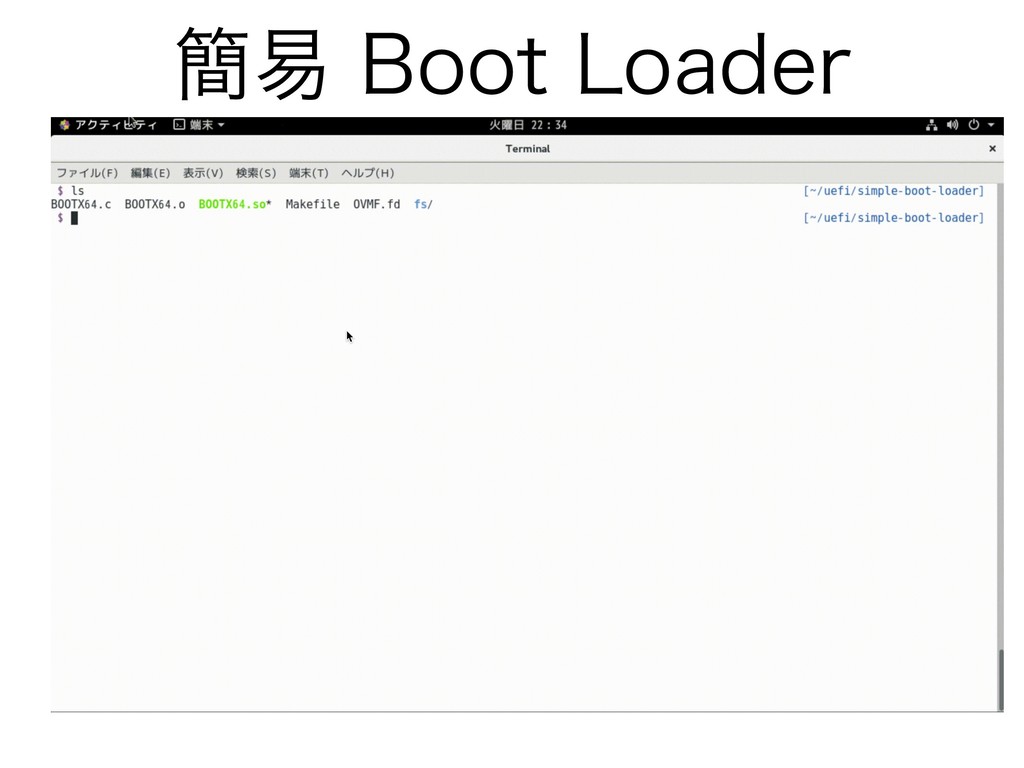Open the 表示(V) menu
The image size is (1024, 768).
202,173
